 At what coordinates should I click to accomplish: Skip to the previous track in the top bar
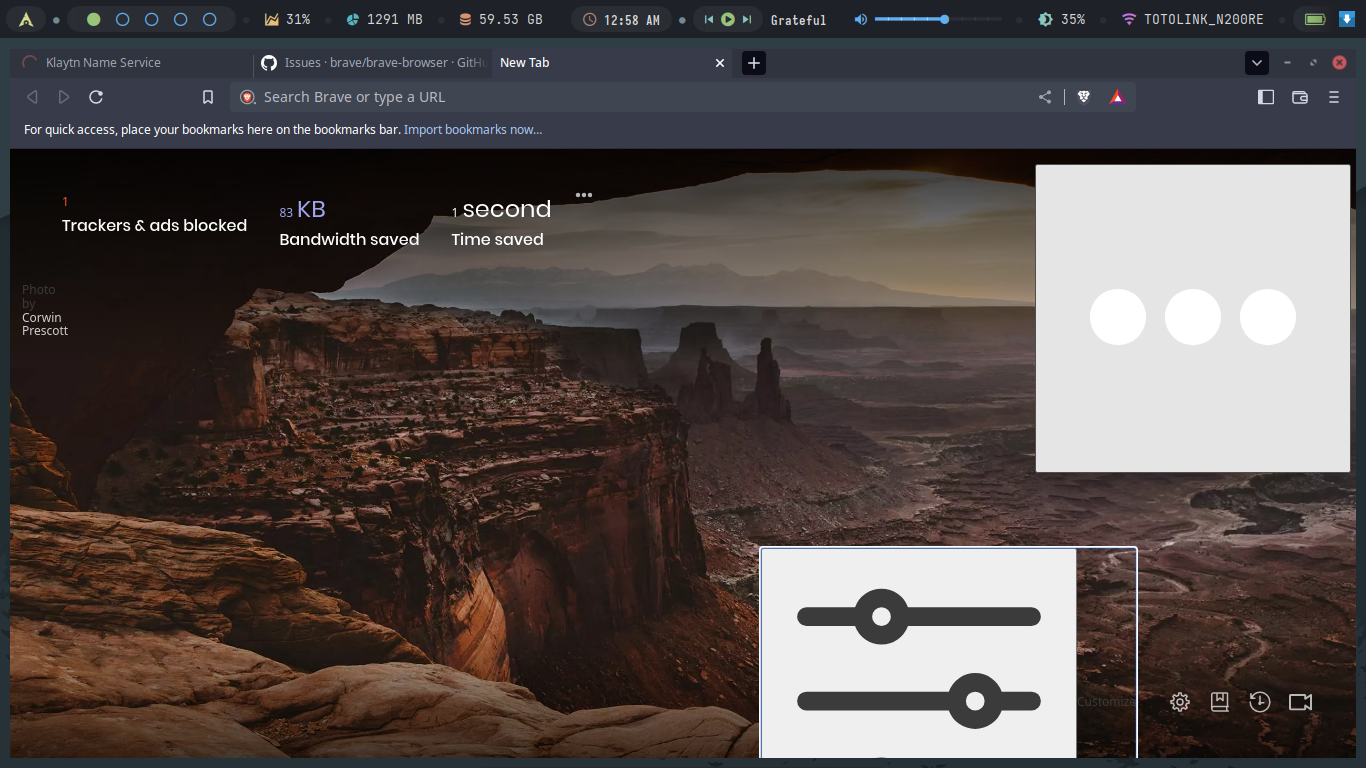coord(709,19)
